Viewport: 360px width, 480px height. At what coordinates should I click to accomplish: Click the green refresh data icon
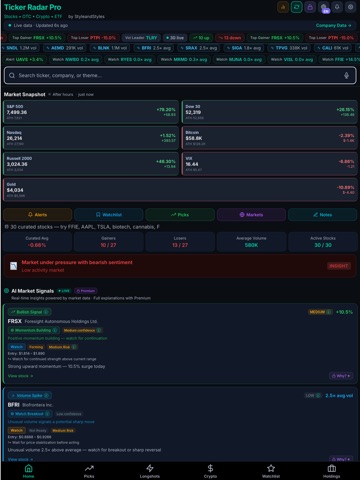[296, 7]
